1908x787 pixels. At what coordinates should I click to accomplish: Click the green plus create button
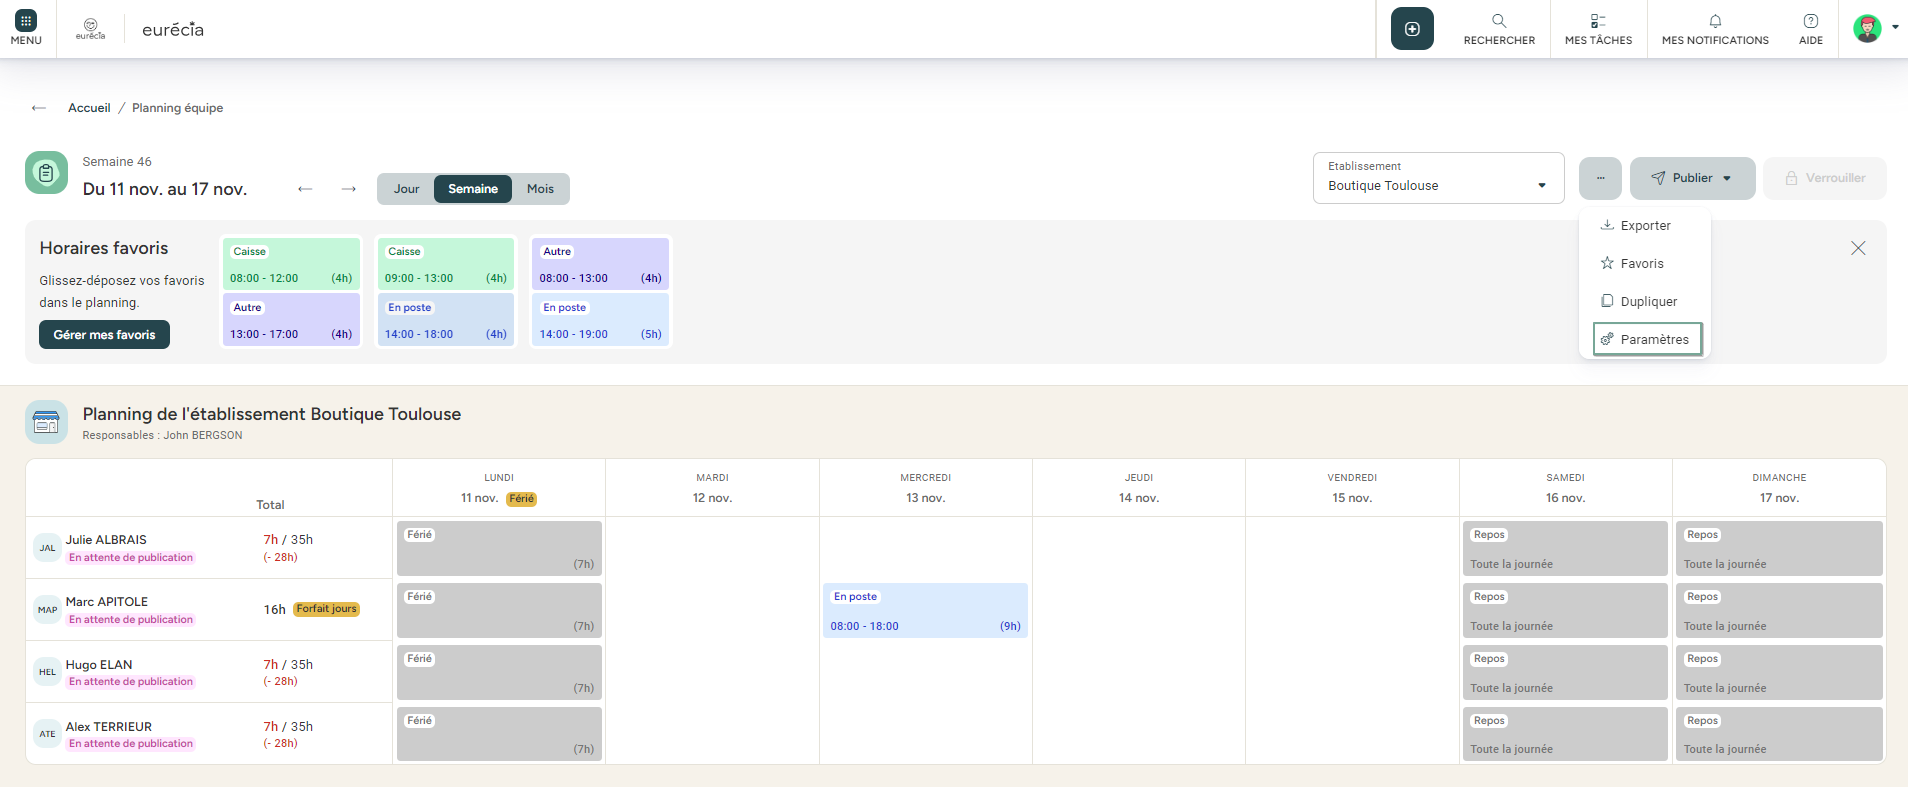click(x=1411, y=29)
